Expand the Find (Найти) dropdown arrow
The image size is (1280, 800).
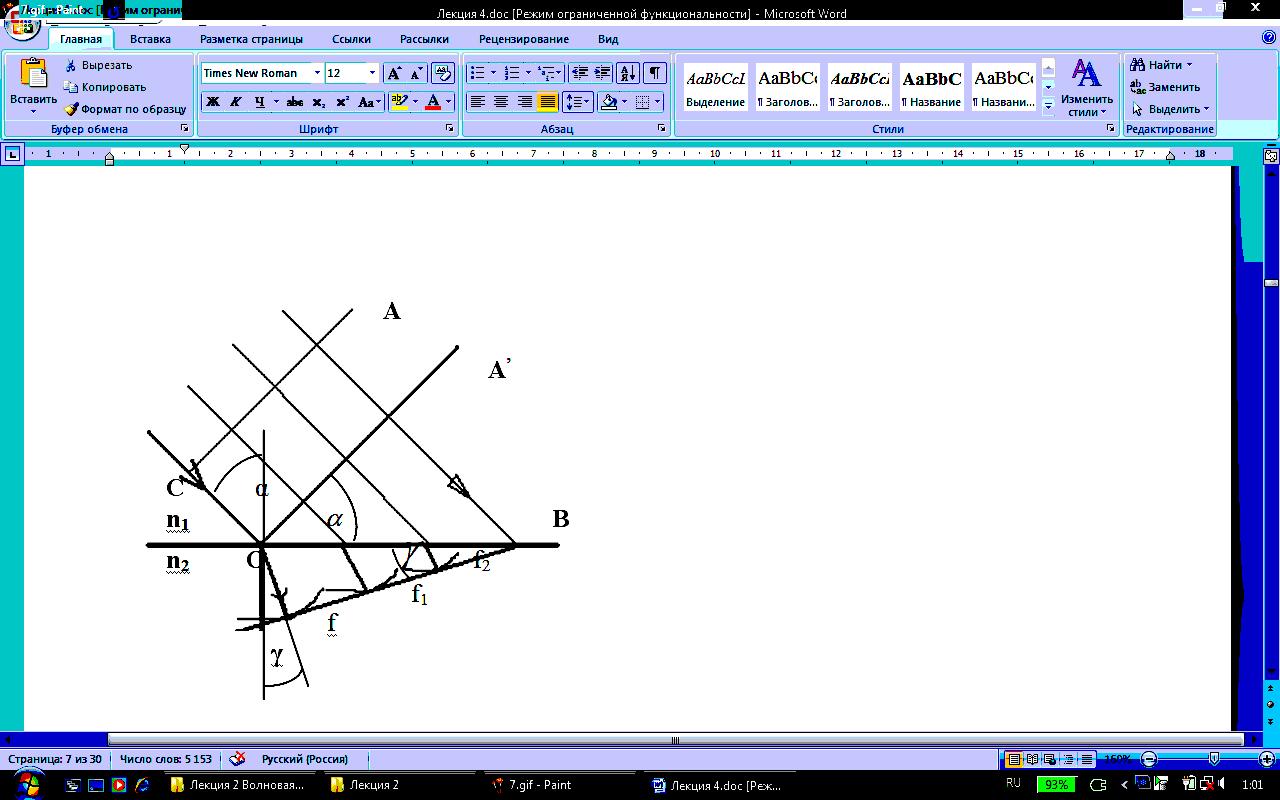click(1189, 65)
